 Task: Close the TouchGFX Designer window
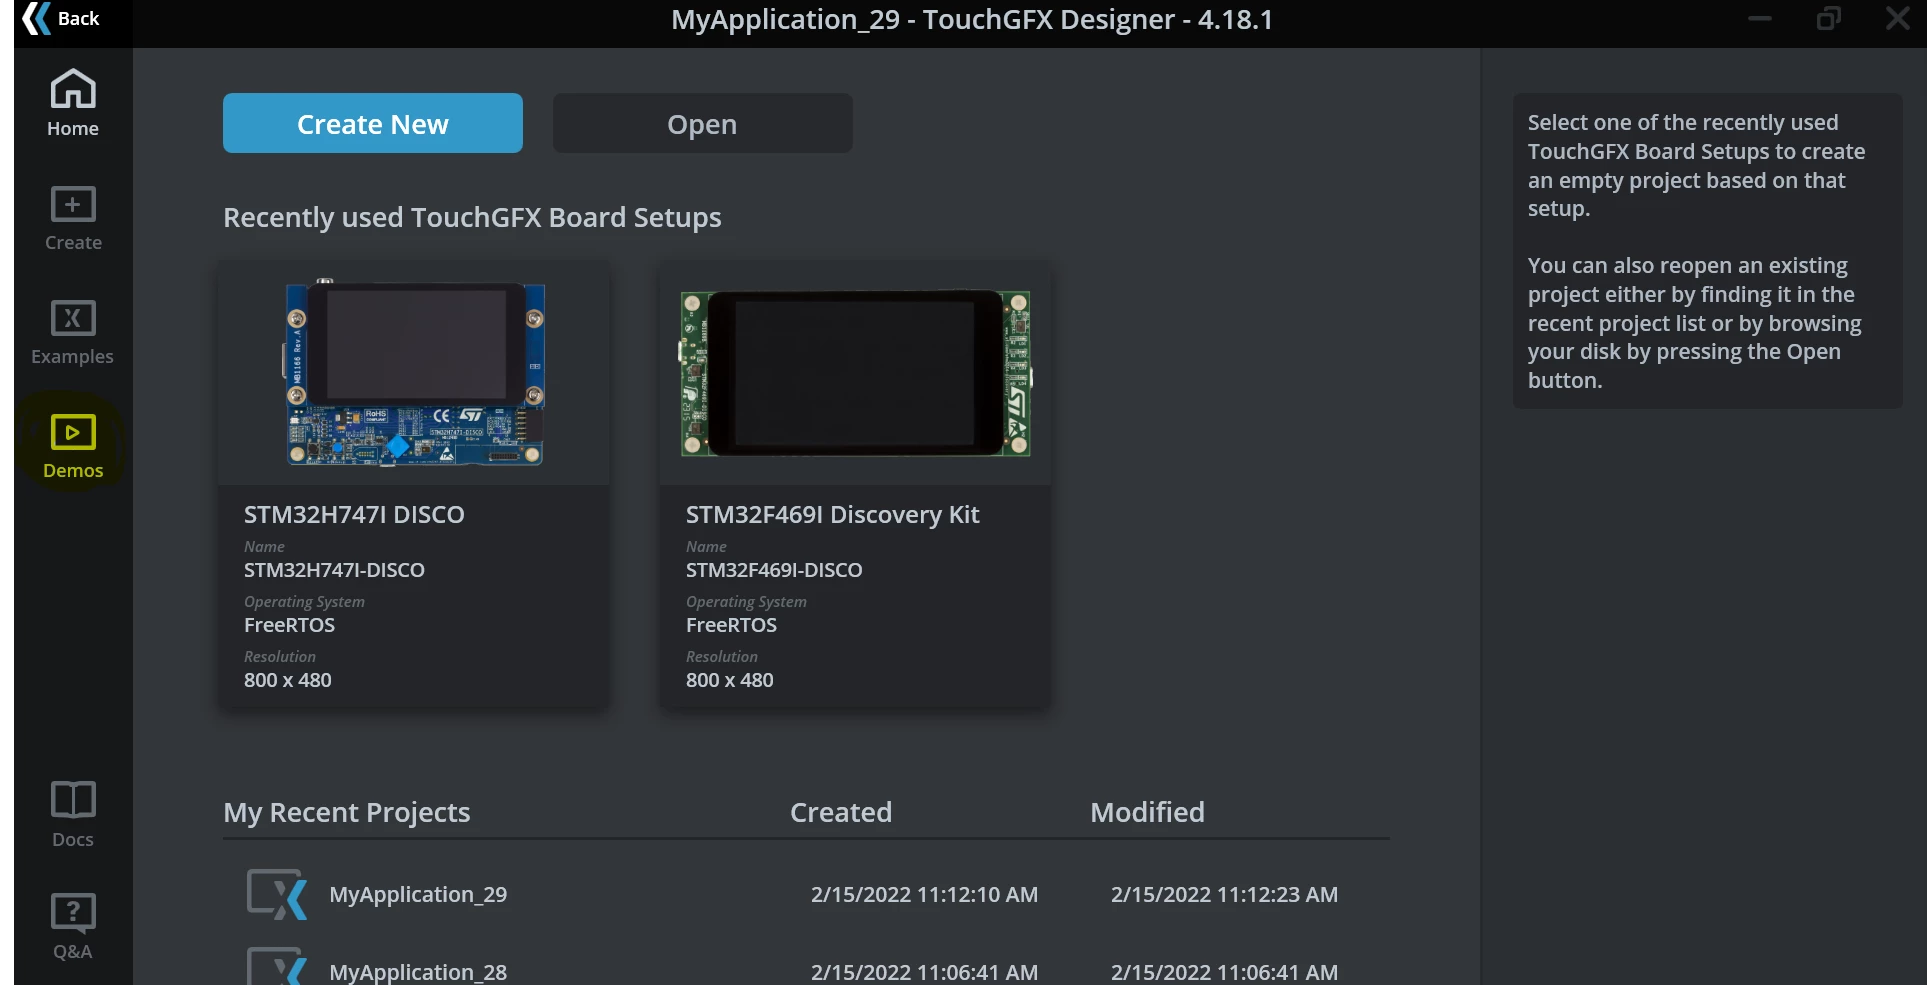[x=1898, y=19]
